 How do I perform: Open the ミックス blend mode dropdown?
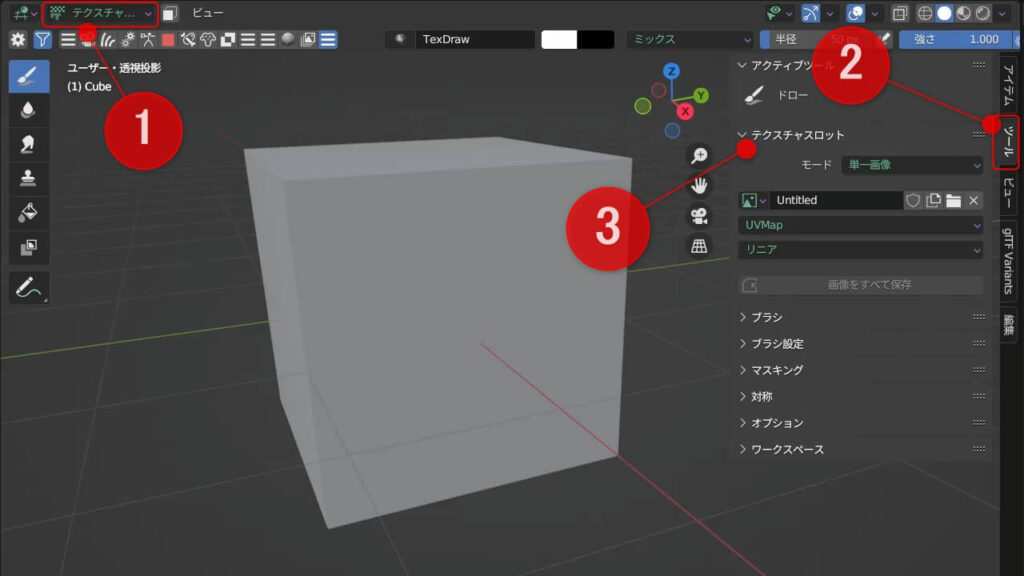tap(690, 39)
